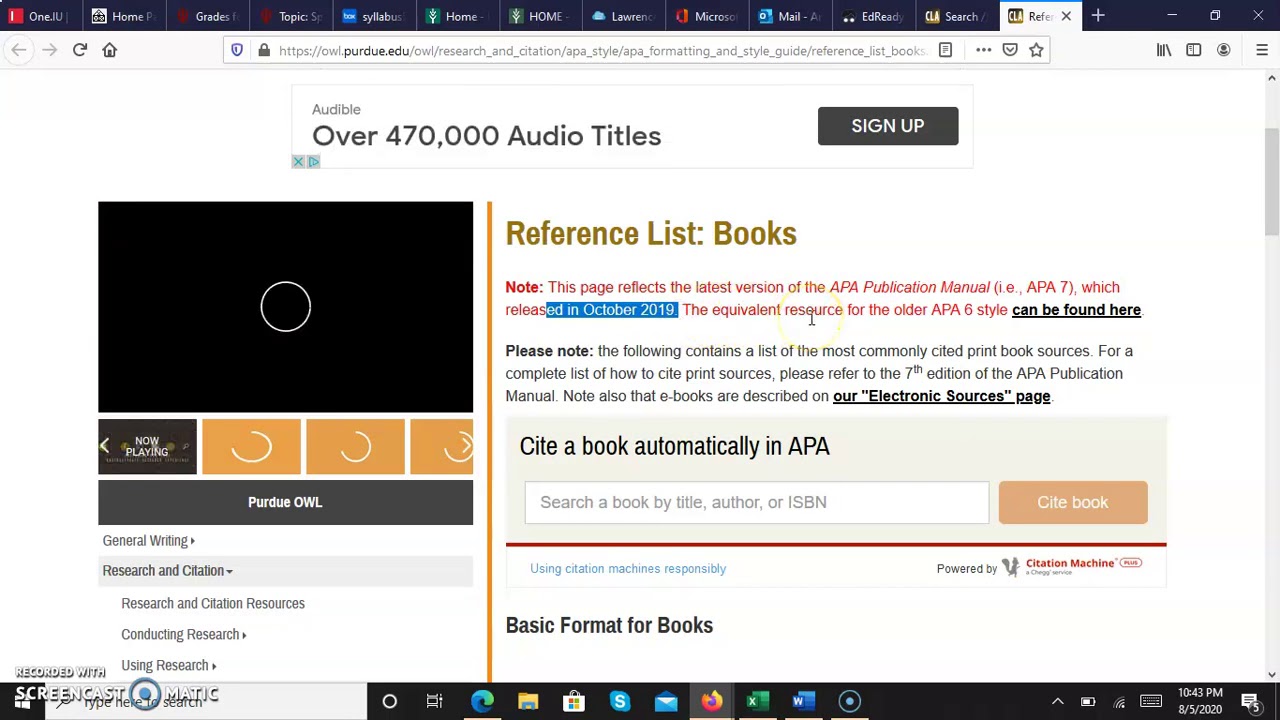Click the book search input field
Image resolution: width=1280 pixels, height=720 pixels.
[757, 502]
